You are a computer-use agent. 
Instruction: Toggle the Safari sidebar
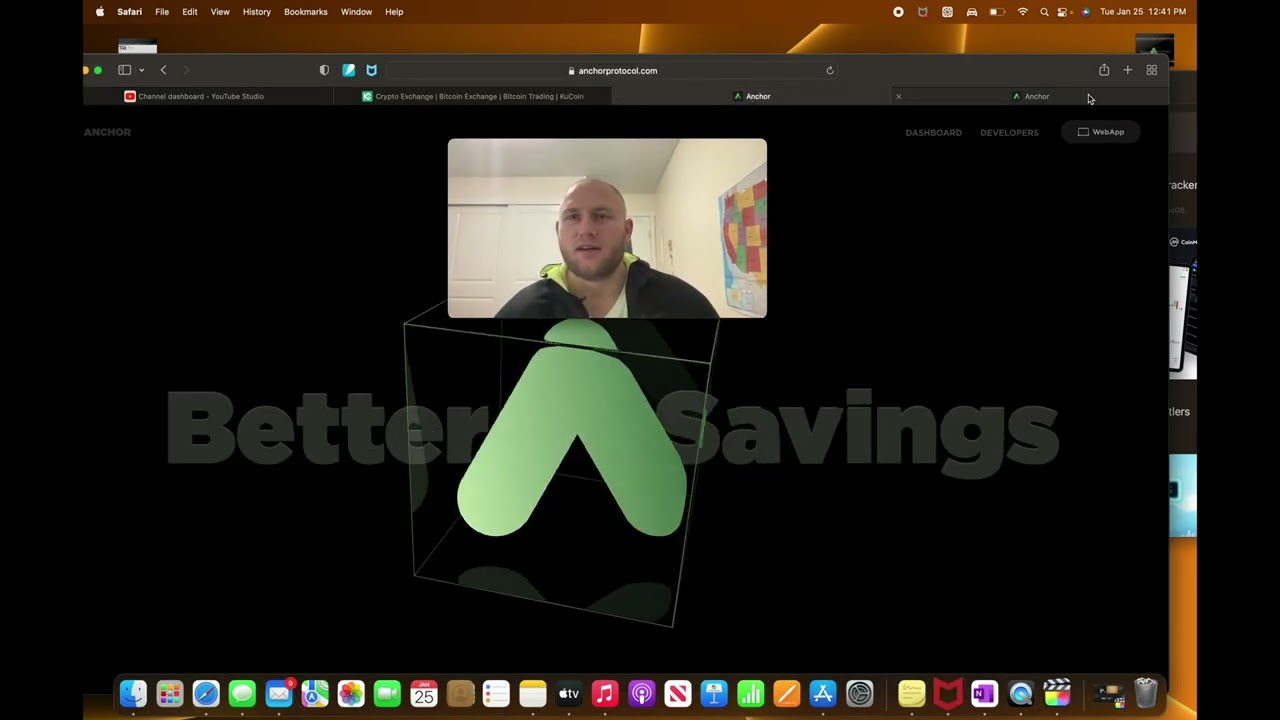point(125,70)
